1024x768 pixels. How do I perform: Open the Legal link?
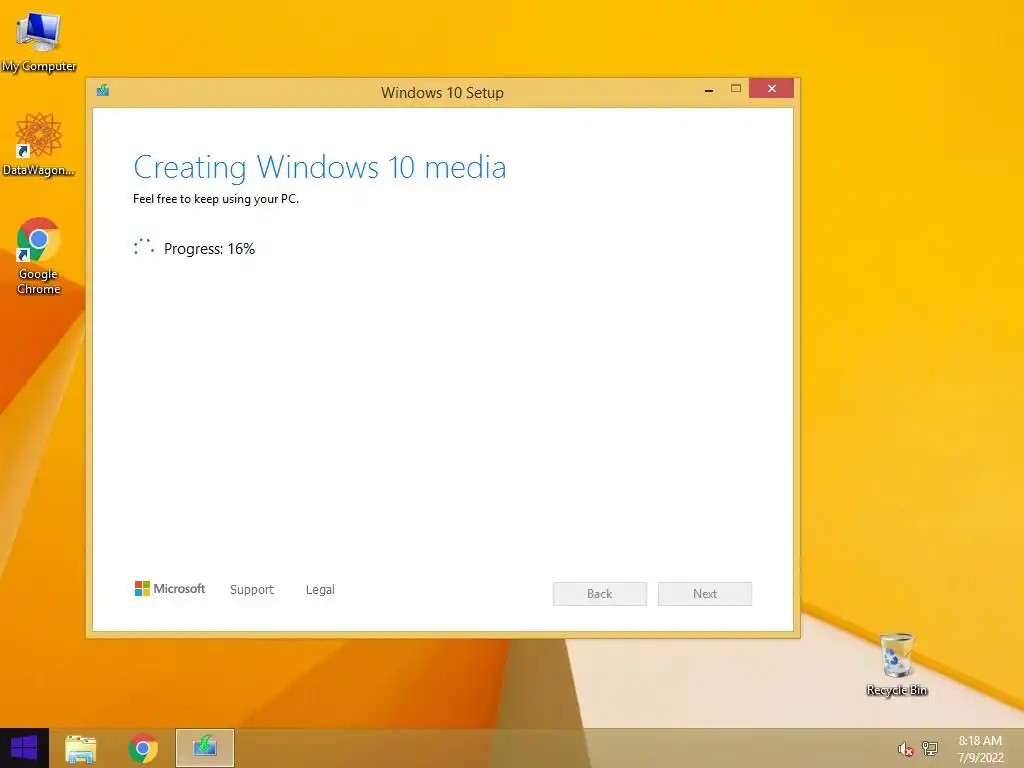tap(320, 589)
